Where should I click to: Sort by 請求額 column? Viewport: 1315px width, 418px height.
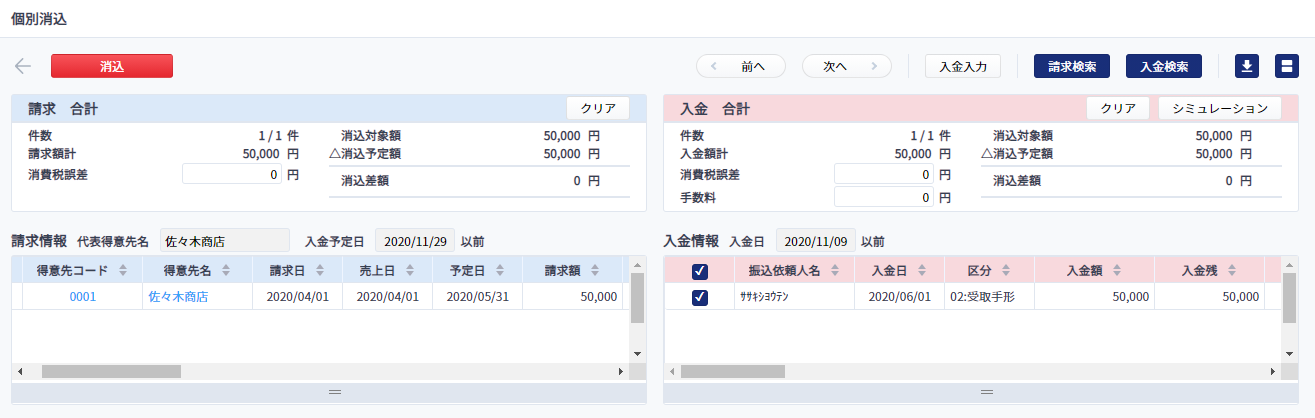[x=572, y=270]
